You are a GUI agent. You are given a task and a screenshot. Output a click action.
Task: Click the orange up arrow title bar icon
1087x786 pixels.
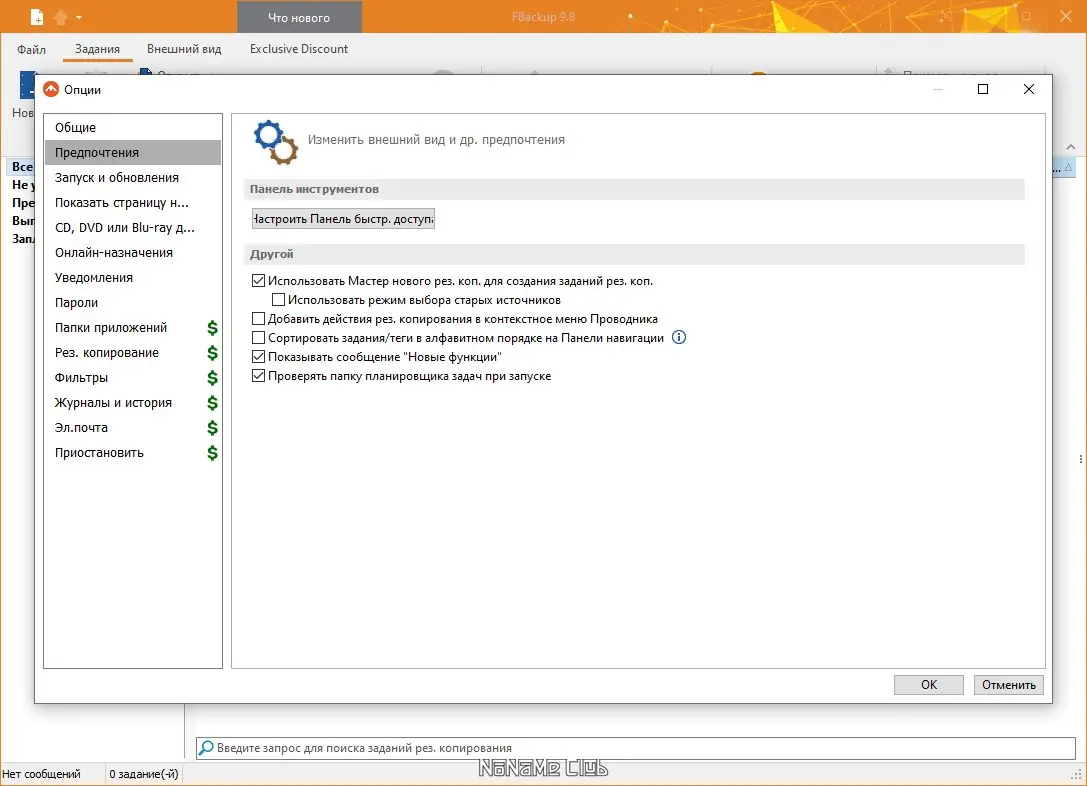point(60,17)
